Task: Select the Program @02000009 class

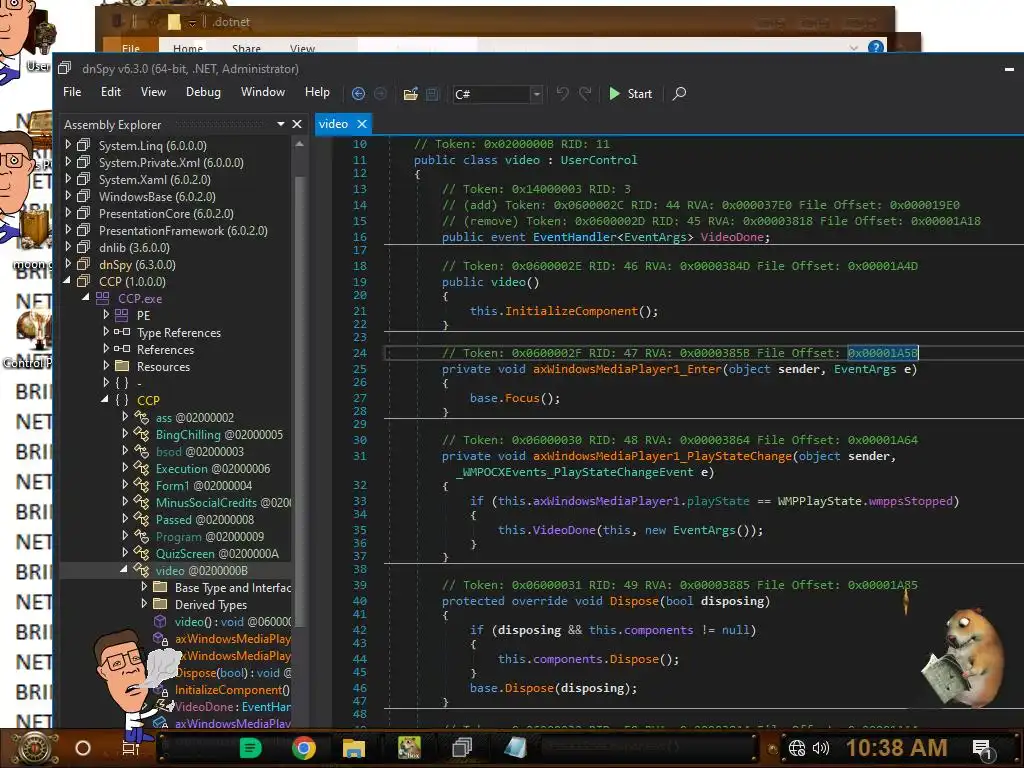Action: [210, 536]
